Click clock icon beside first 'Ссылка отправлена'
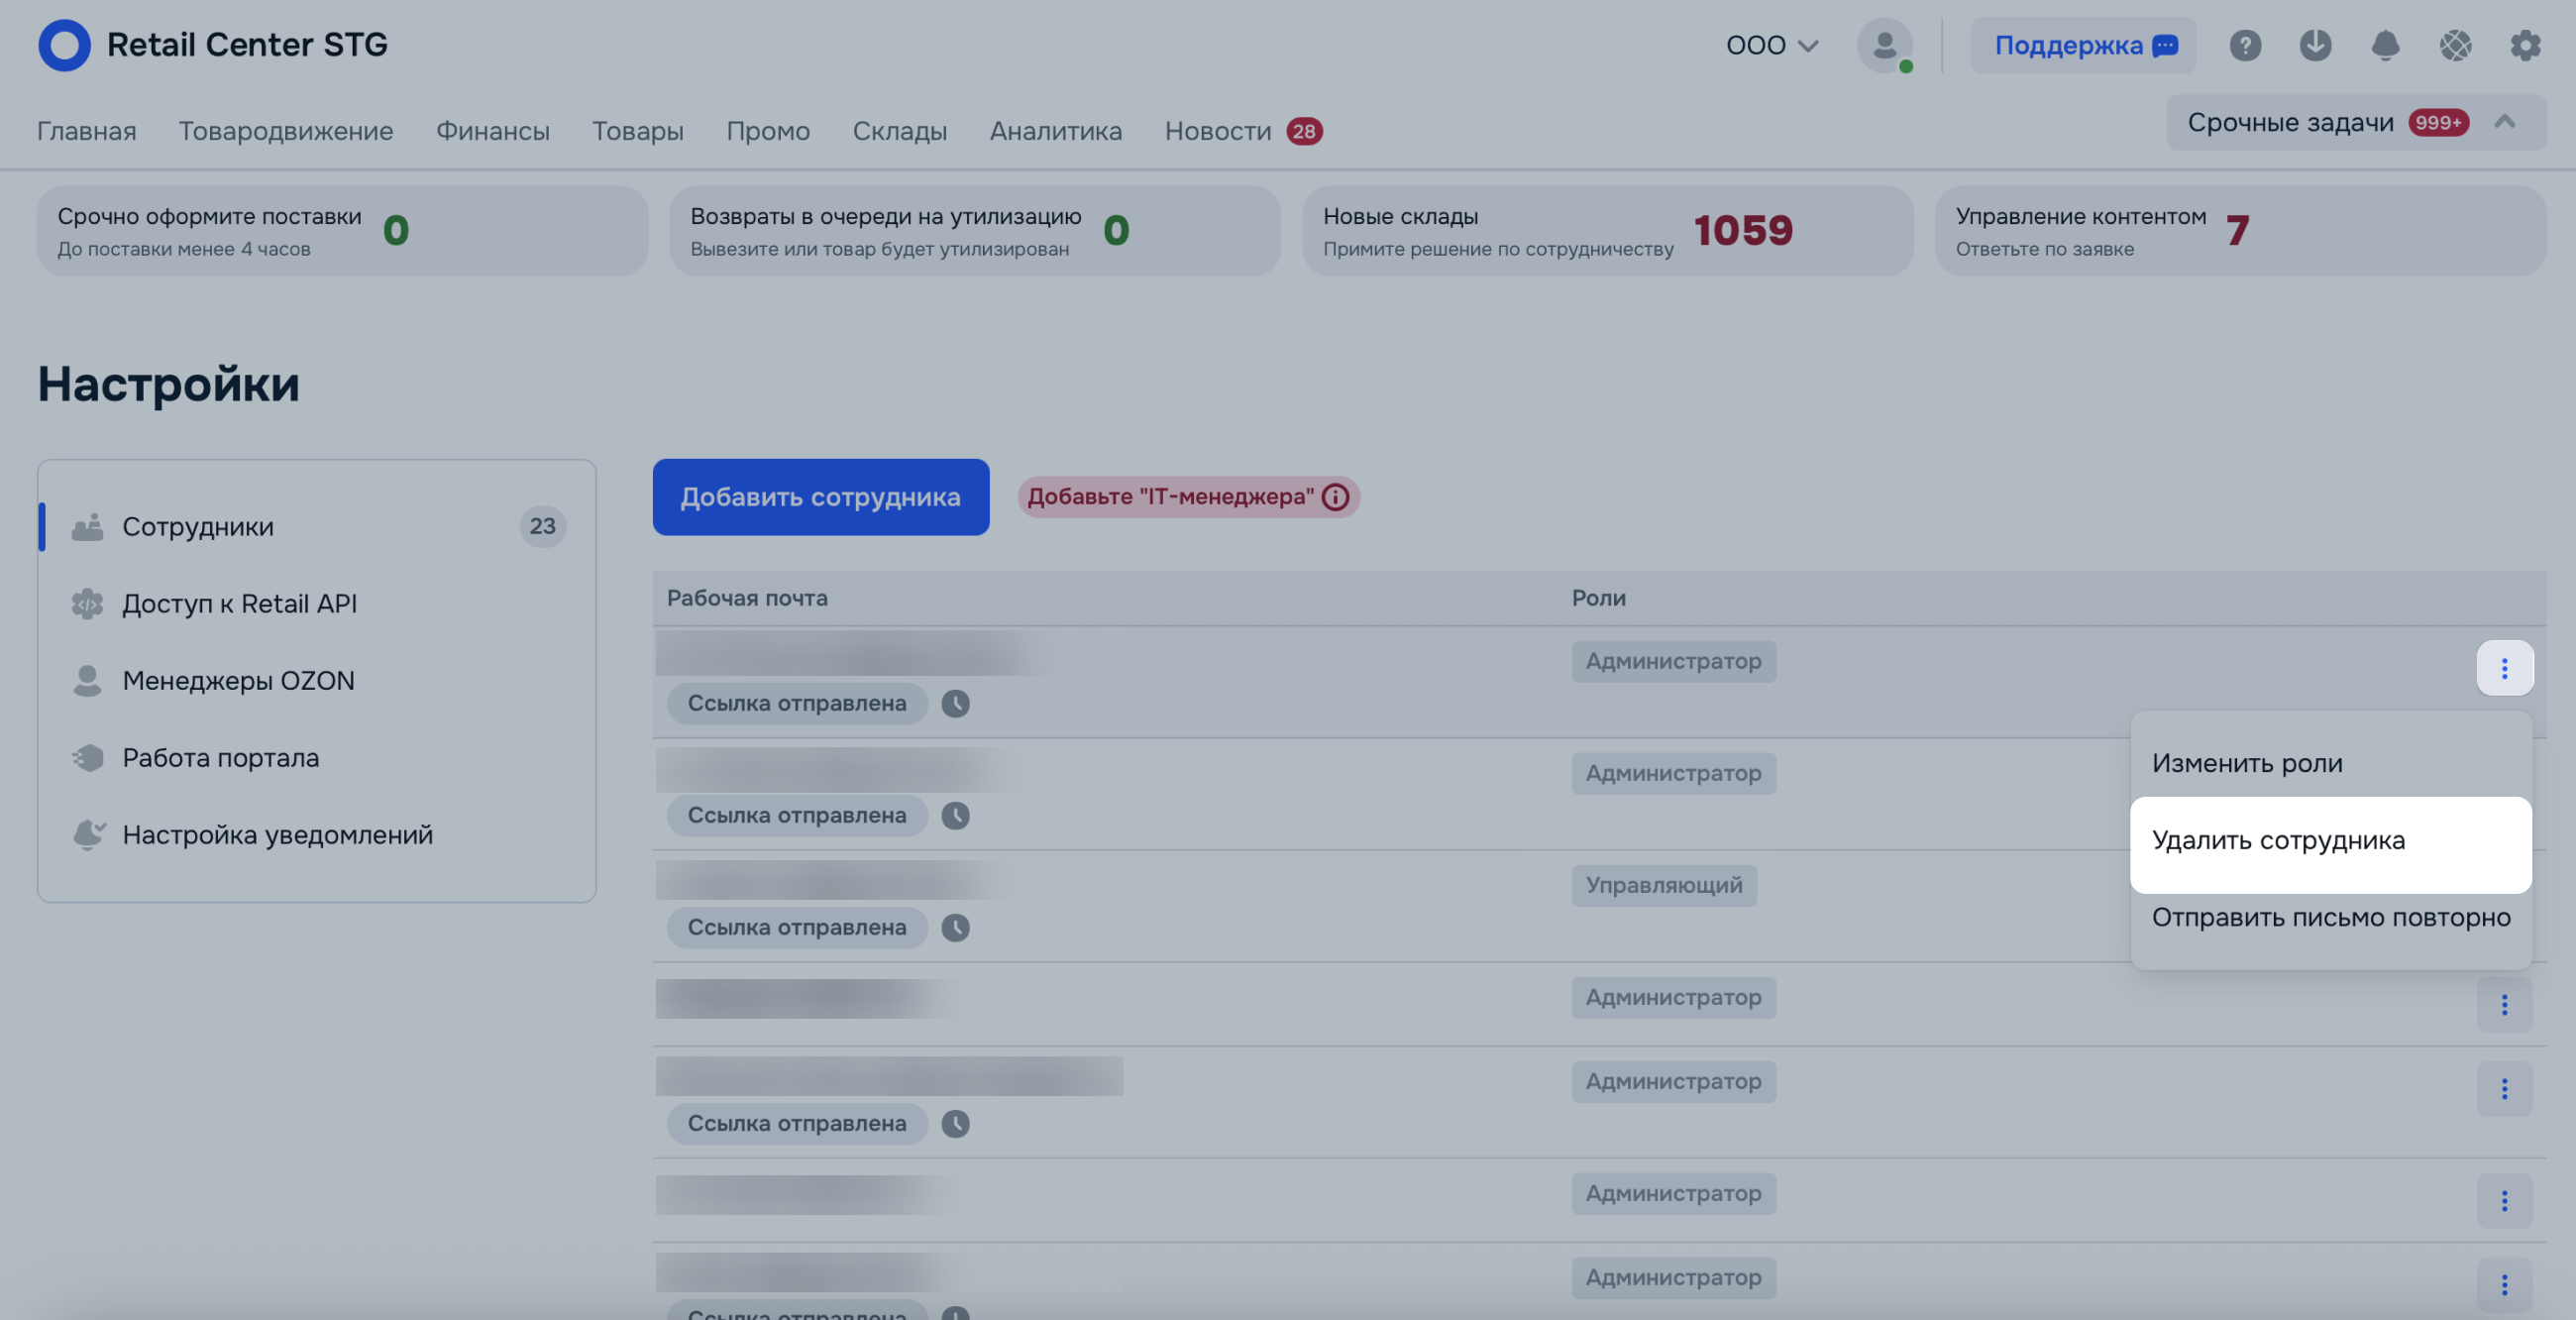The image size is (2576, 1320). pyautogui.click(x=955, y=703)
